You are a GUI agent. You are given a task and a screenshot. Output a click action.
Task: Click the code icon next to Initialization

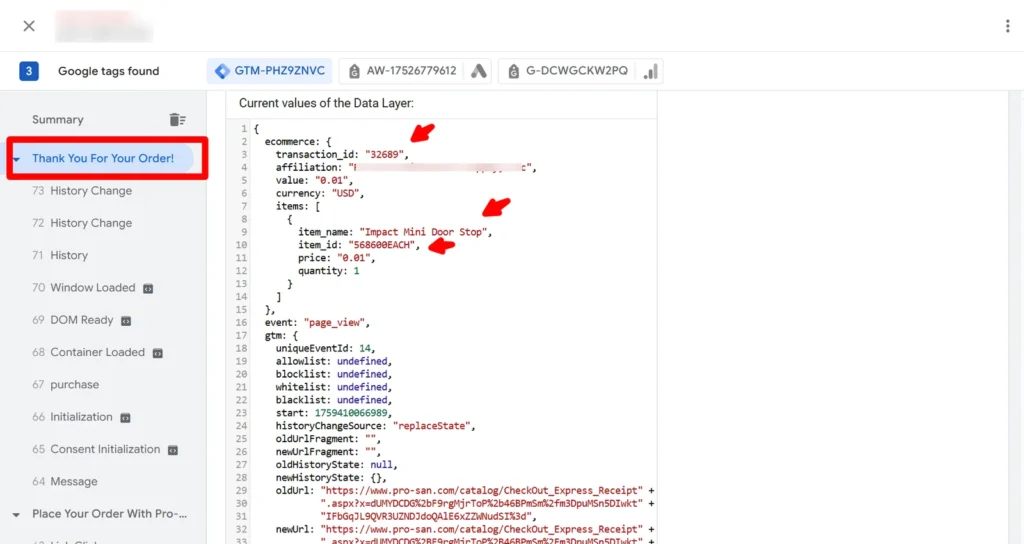[x=125, y=418]
